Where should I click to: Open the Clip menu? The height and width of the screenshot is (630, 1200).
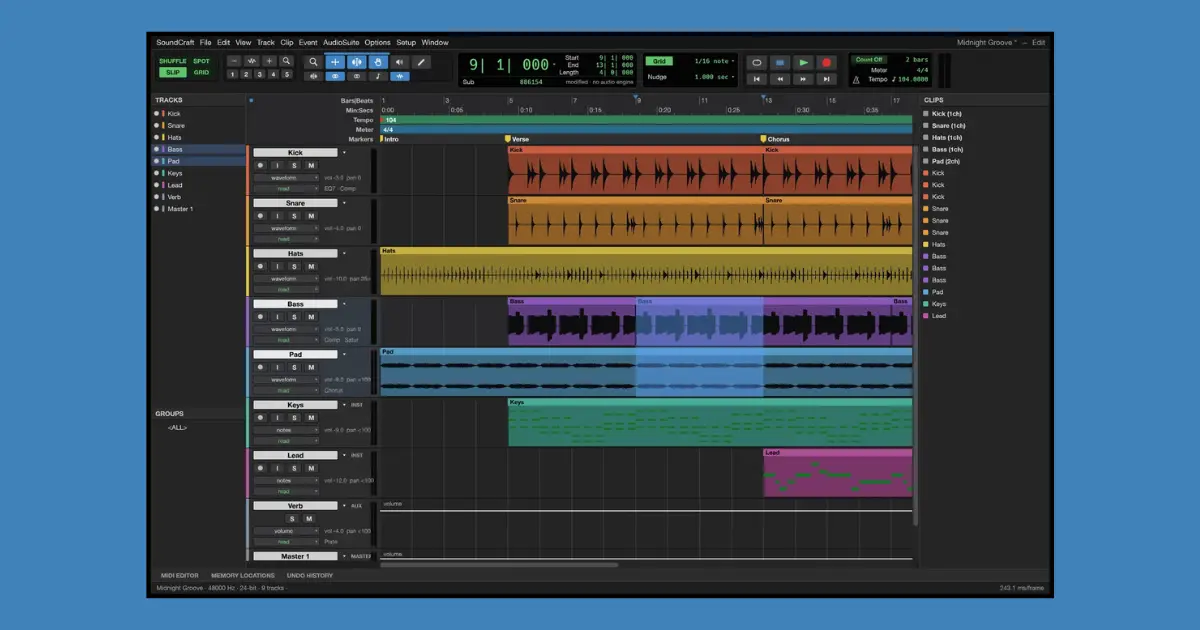(287, 43)
